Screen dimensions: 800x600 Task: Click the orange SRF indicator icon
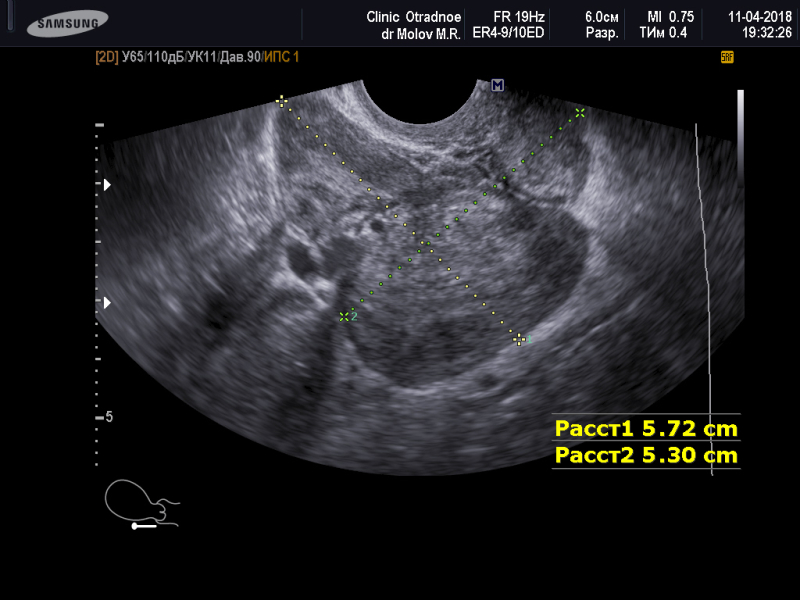click(x=727, y=57)
